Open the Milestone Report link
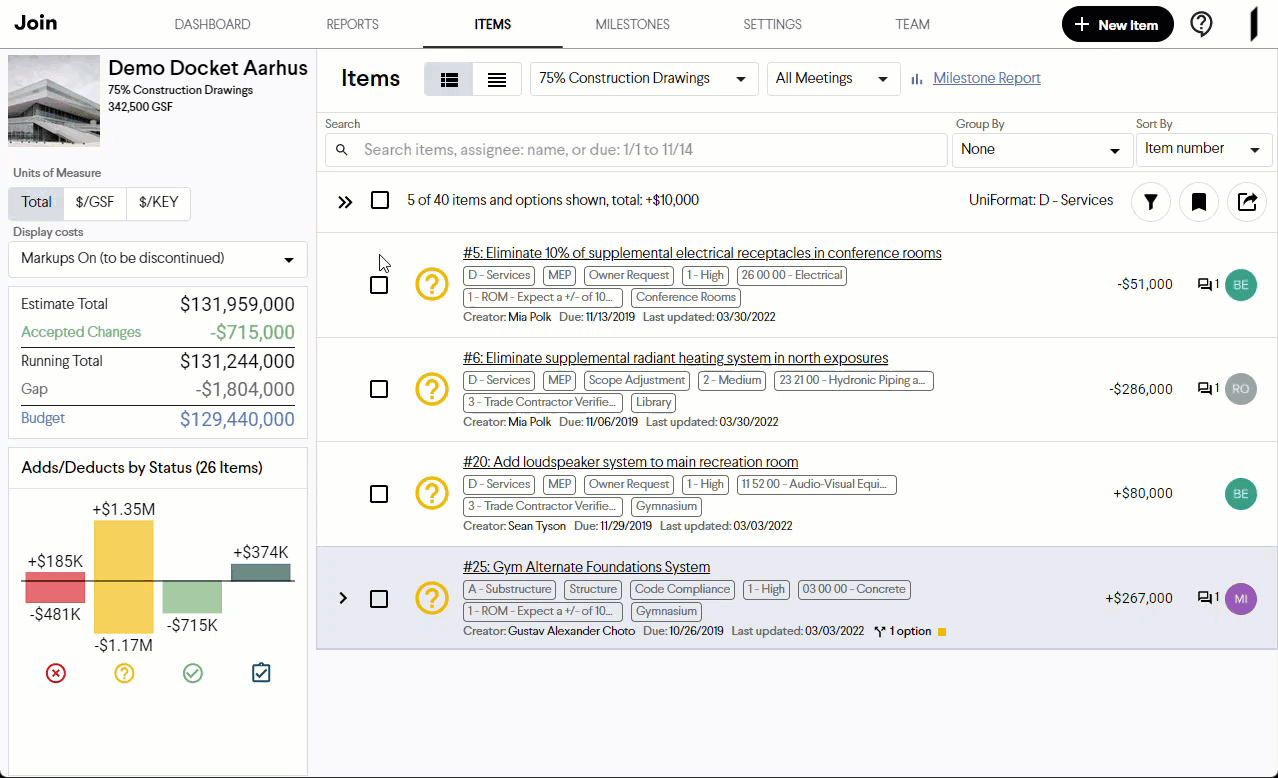 [x=987, y=78]
